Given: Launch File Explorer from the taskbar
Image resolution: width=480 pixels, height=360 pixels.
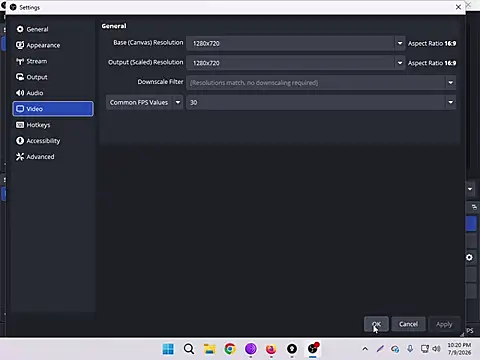Looking at the screenshot, I should 210,349.
